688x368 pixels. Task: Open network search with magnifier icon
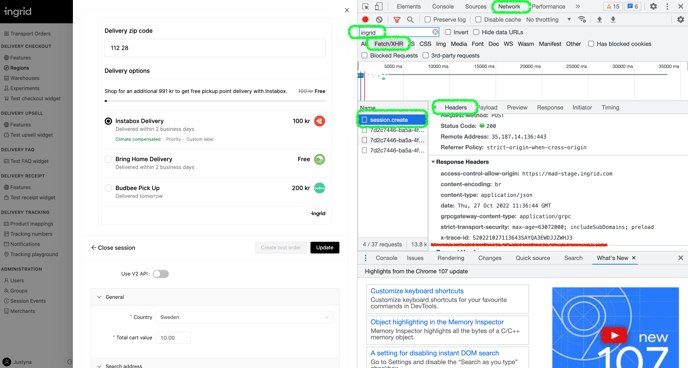coord(410,20)
